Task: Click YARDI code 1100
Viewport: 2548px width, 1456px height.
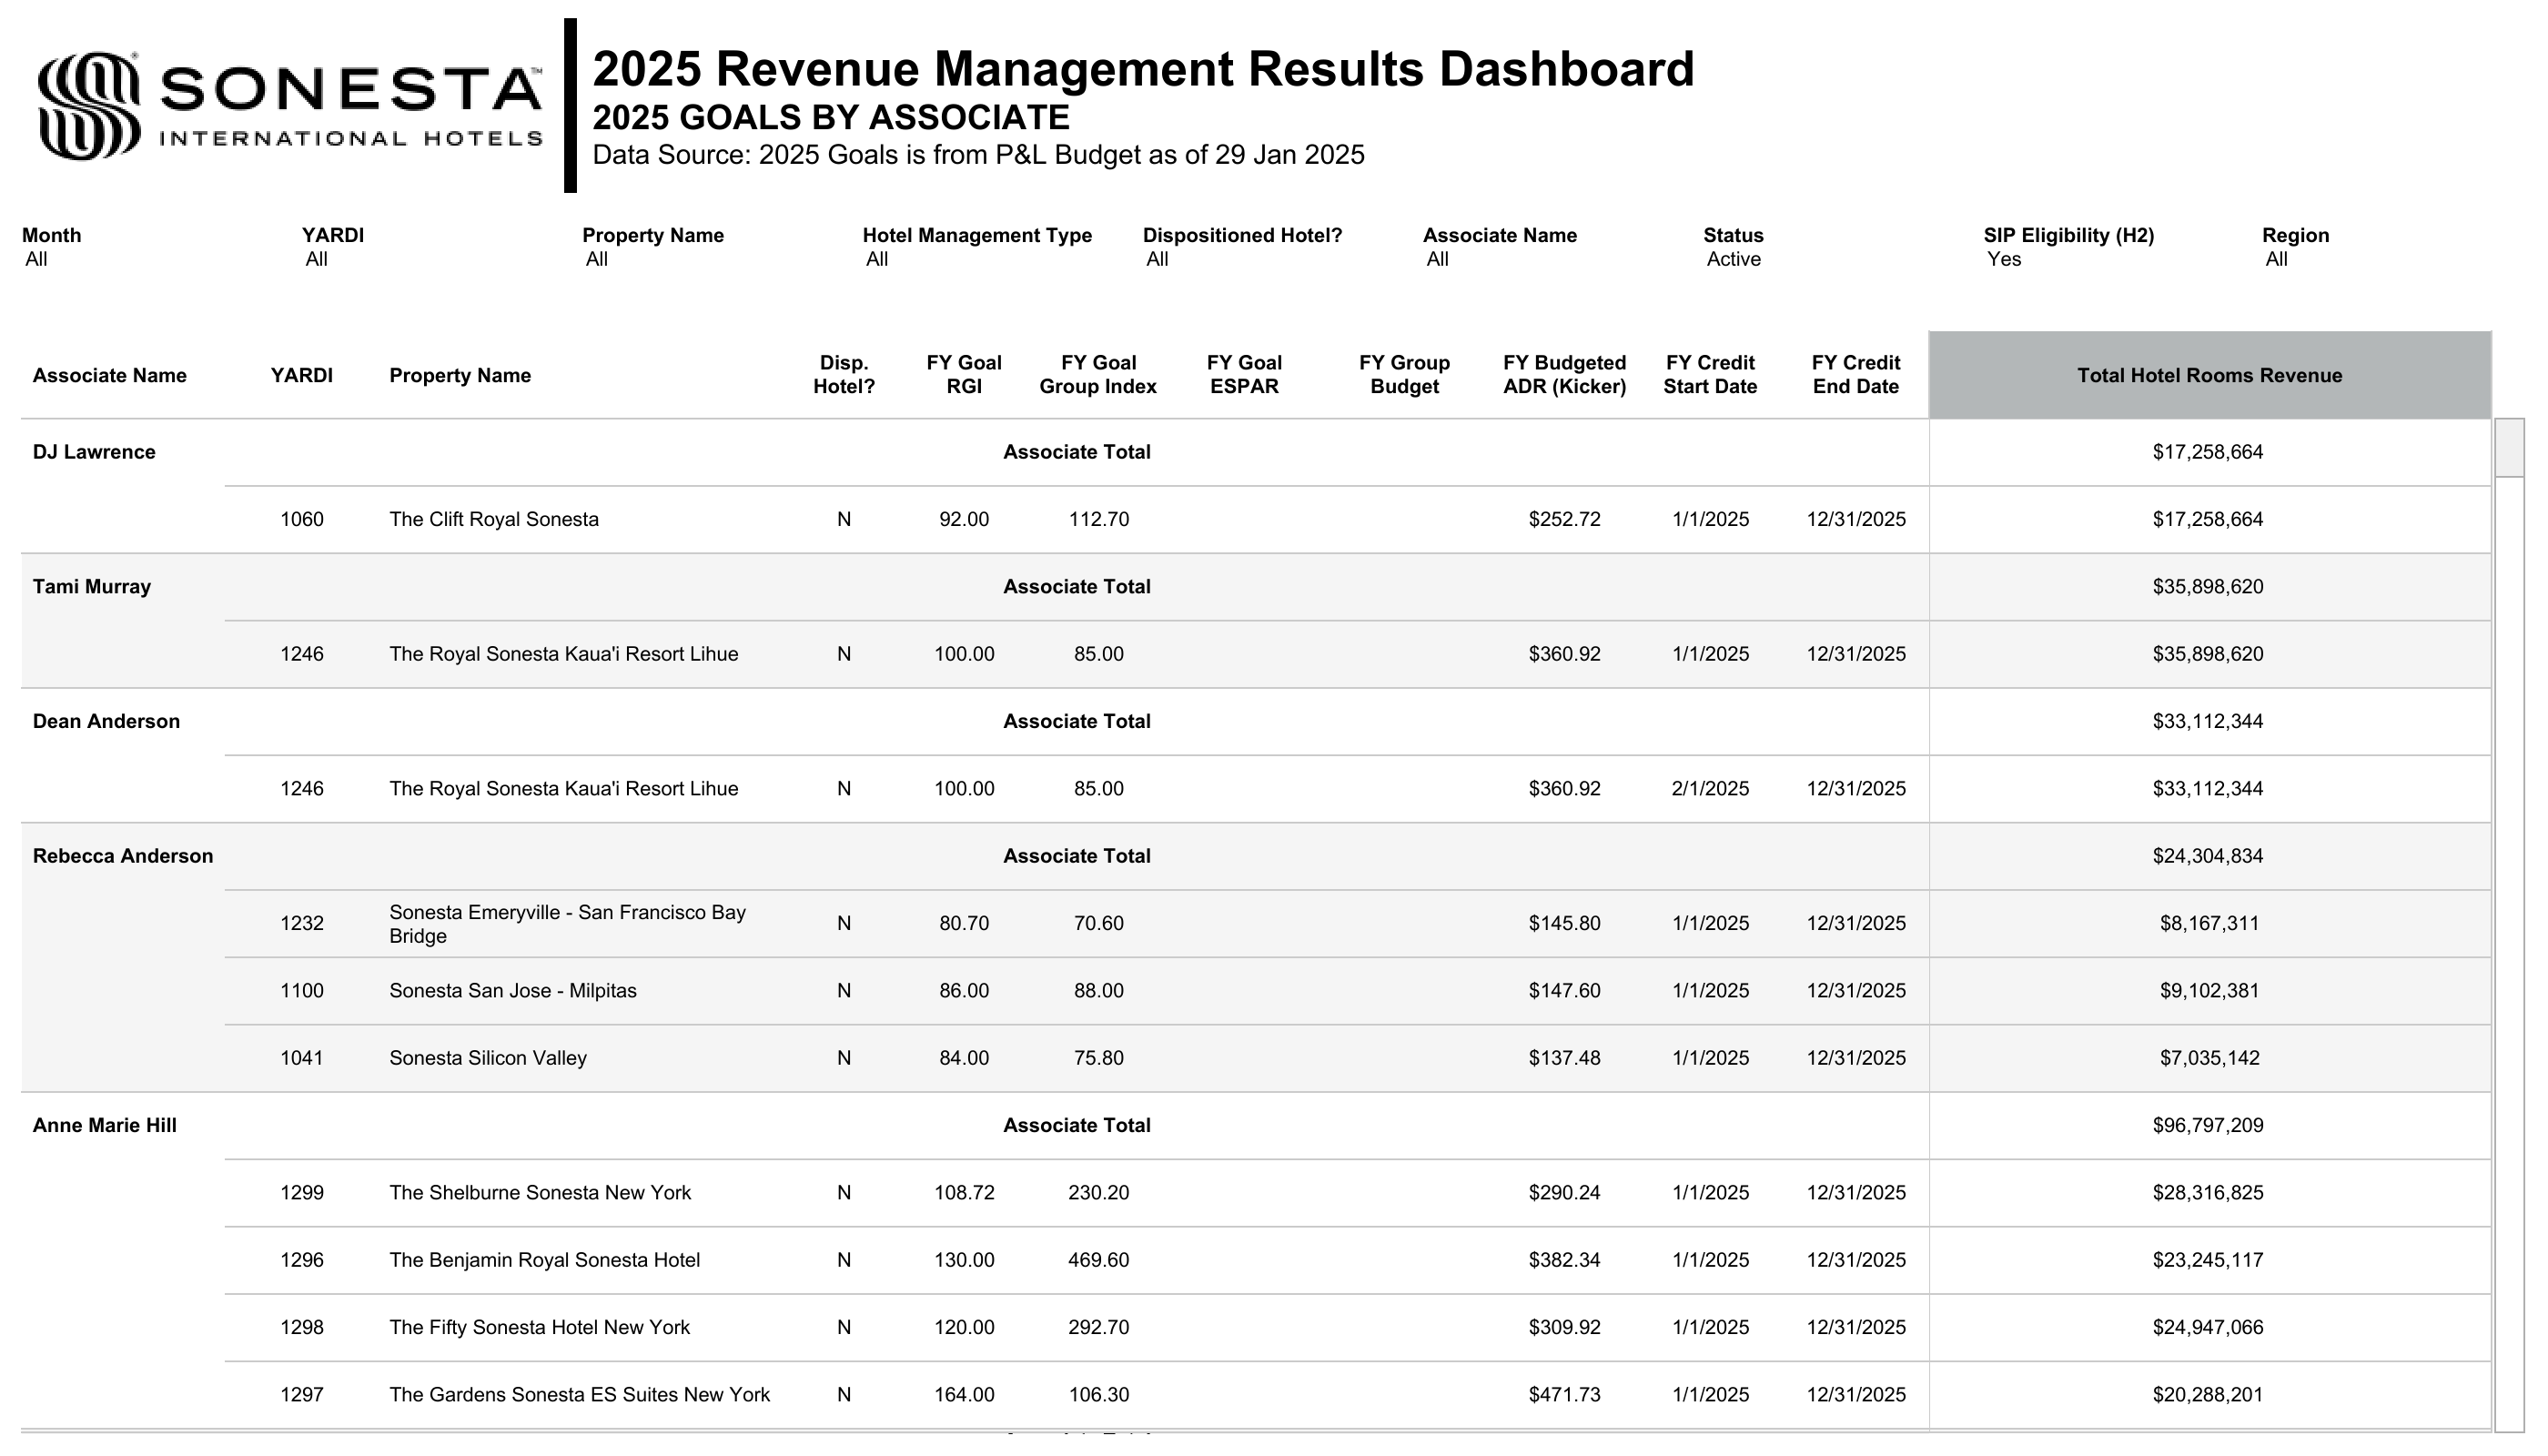Action: click(302, 991)
